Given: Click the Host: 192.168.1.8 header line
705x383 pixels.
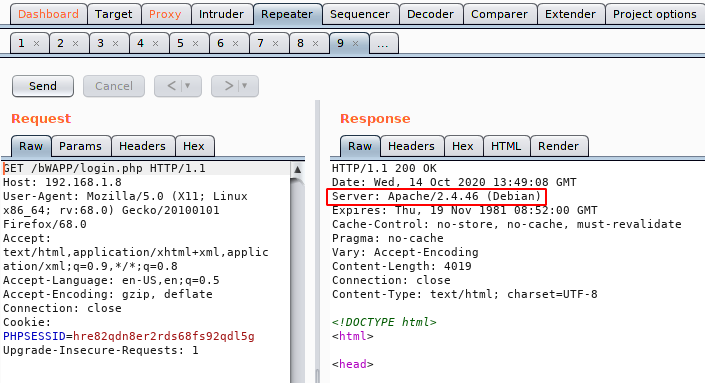Looking at the screenshot, I should point(62,182).
